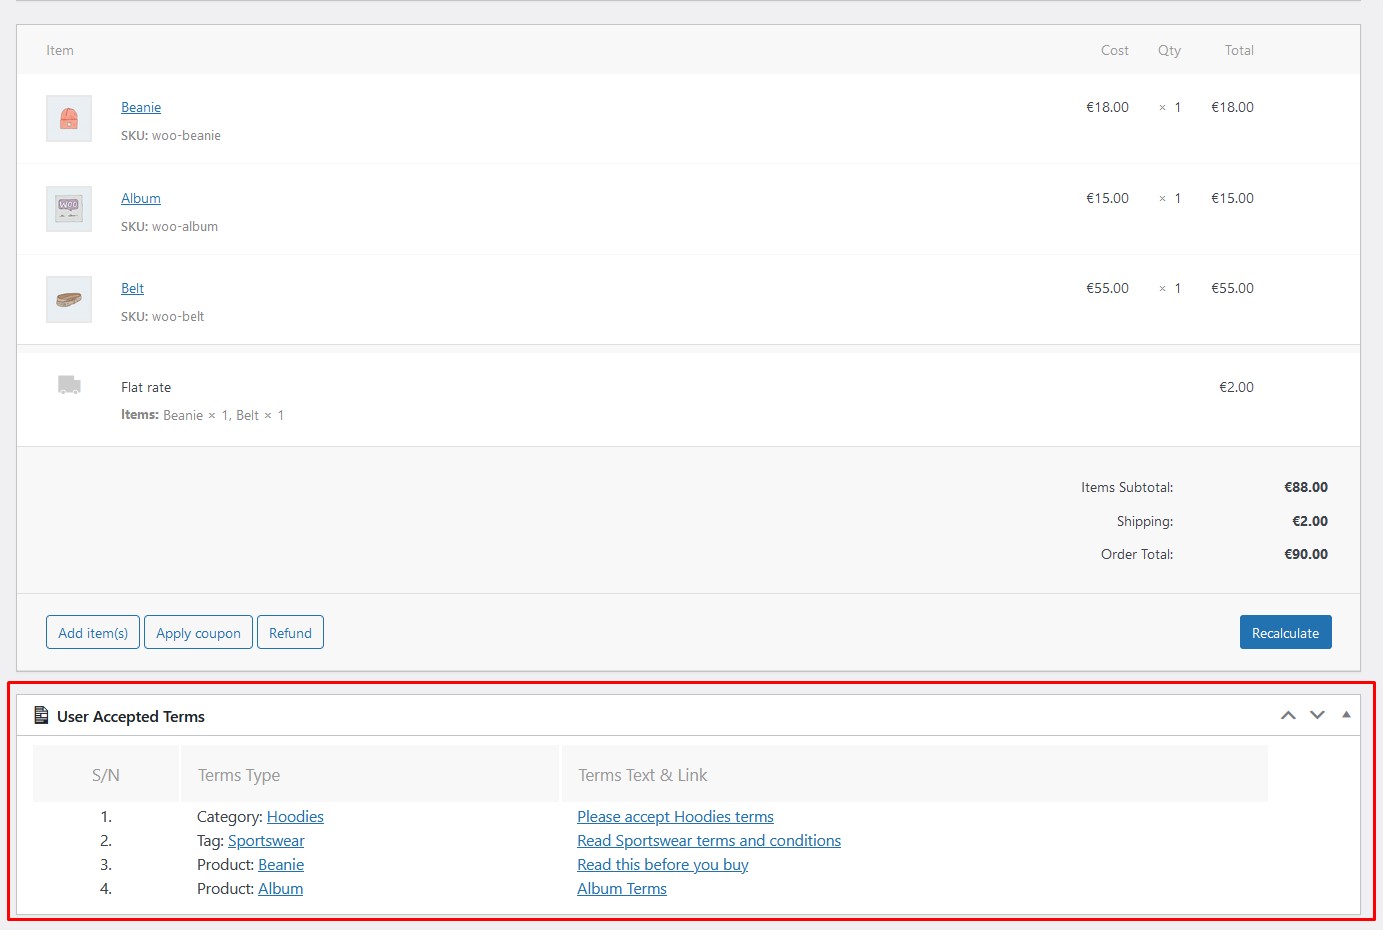Click the Total column header

[1239, 50]
